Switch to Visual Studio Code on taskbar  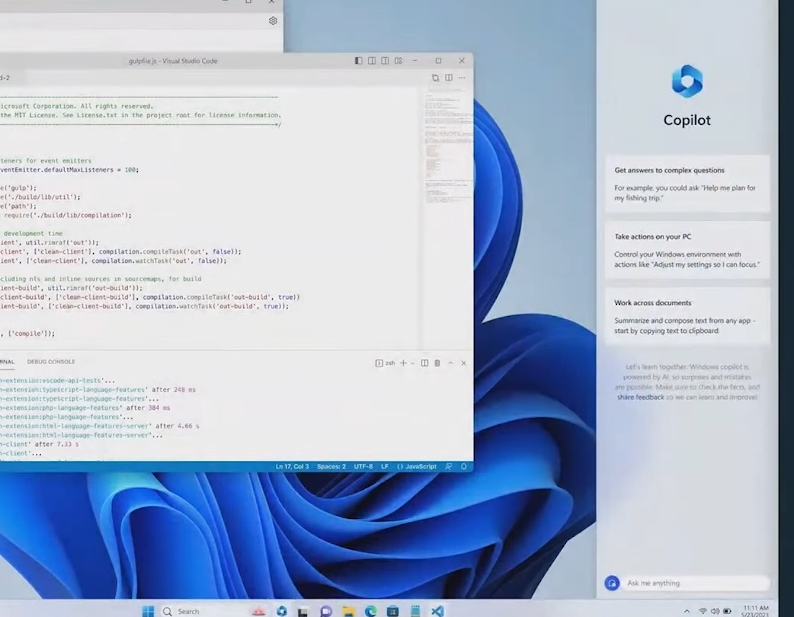click(x=438, y=611)
